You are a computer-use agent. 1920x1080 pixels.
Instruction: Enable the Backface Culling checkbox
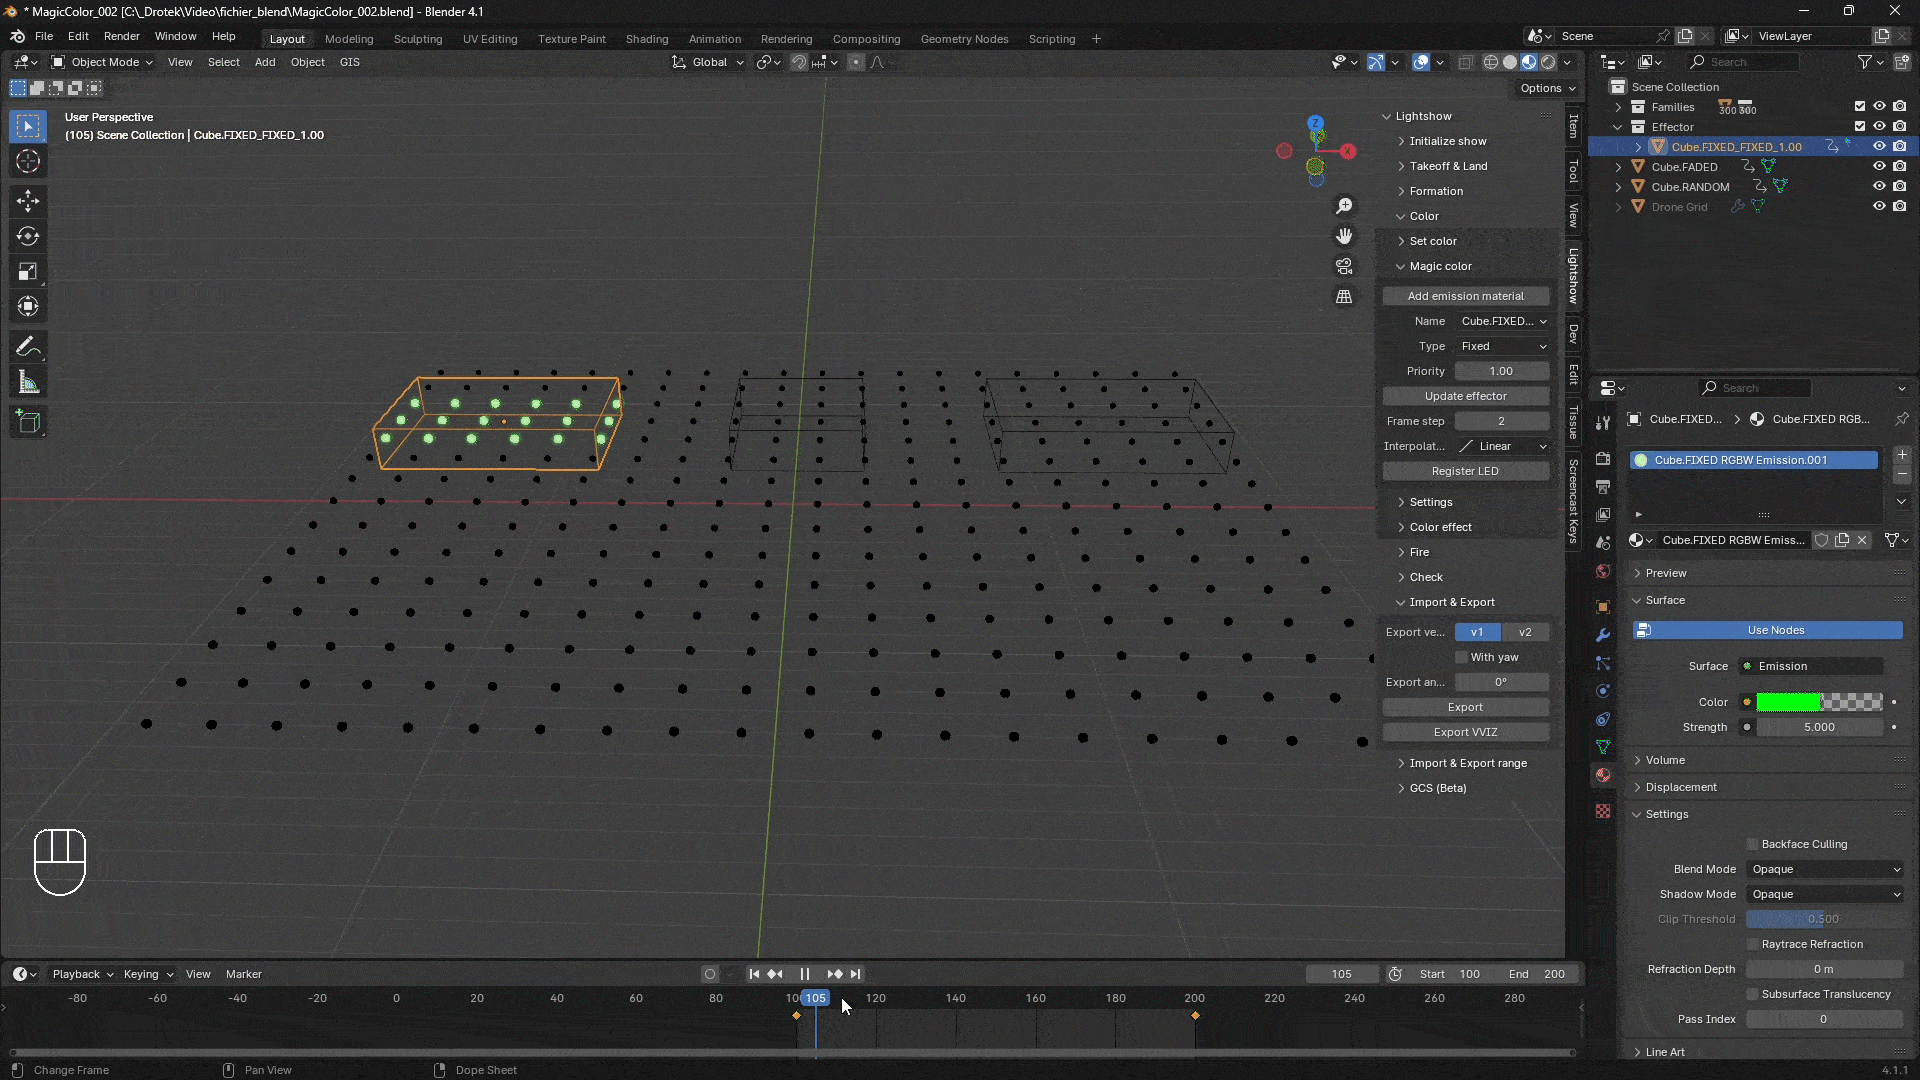point(1752,844)
